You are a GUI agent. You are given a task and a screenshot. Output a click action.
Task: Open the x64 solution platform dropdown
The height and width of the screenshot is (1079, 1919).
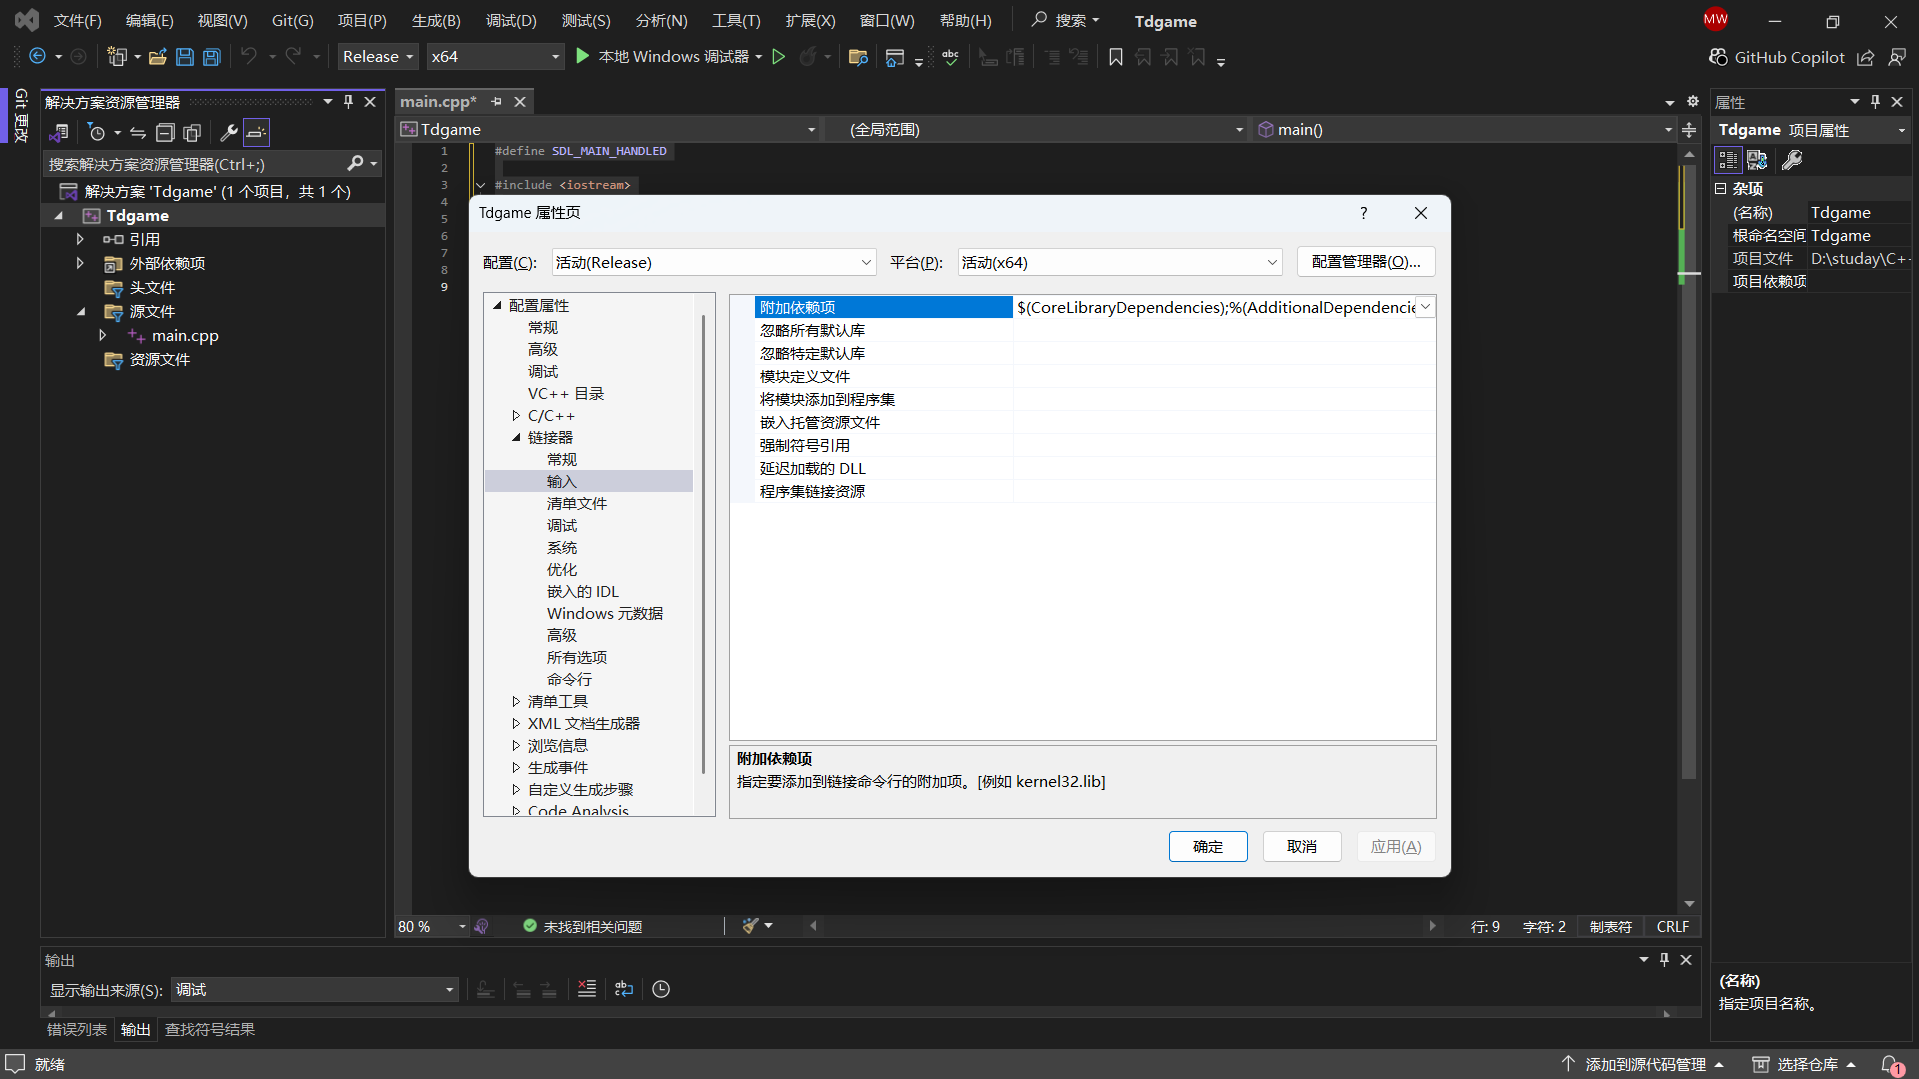tap(495, 57)
